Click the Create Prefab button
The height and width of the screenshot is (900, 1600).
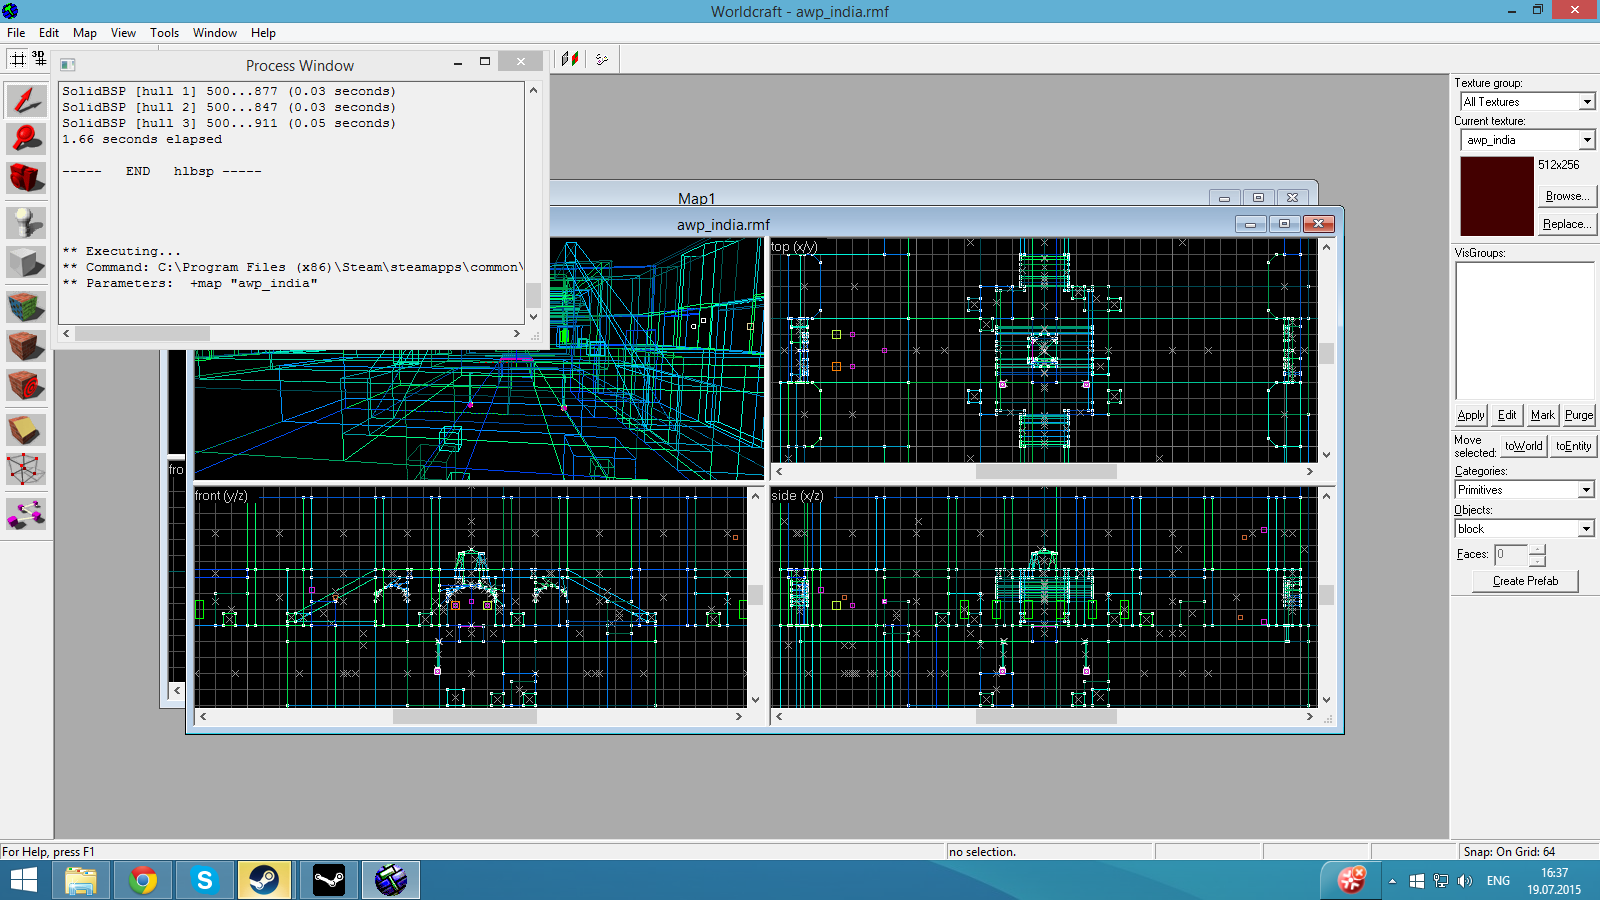(1525, 581)
